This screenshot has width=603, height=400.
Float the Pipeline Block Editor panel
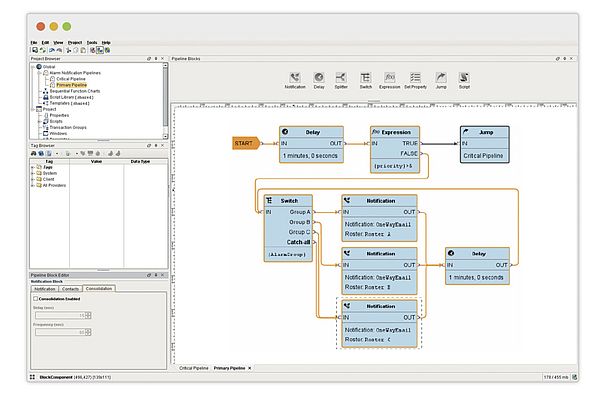[149, 275]
